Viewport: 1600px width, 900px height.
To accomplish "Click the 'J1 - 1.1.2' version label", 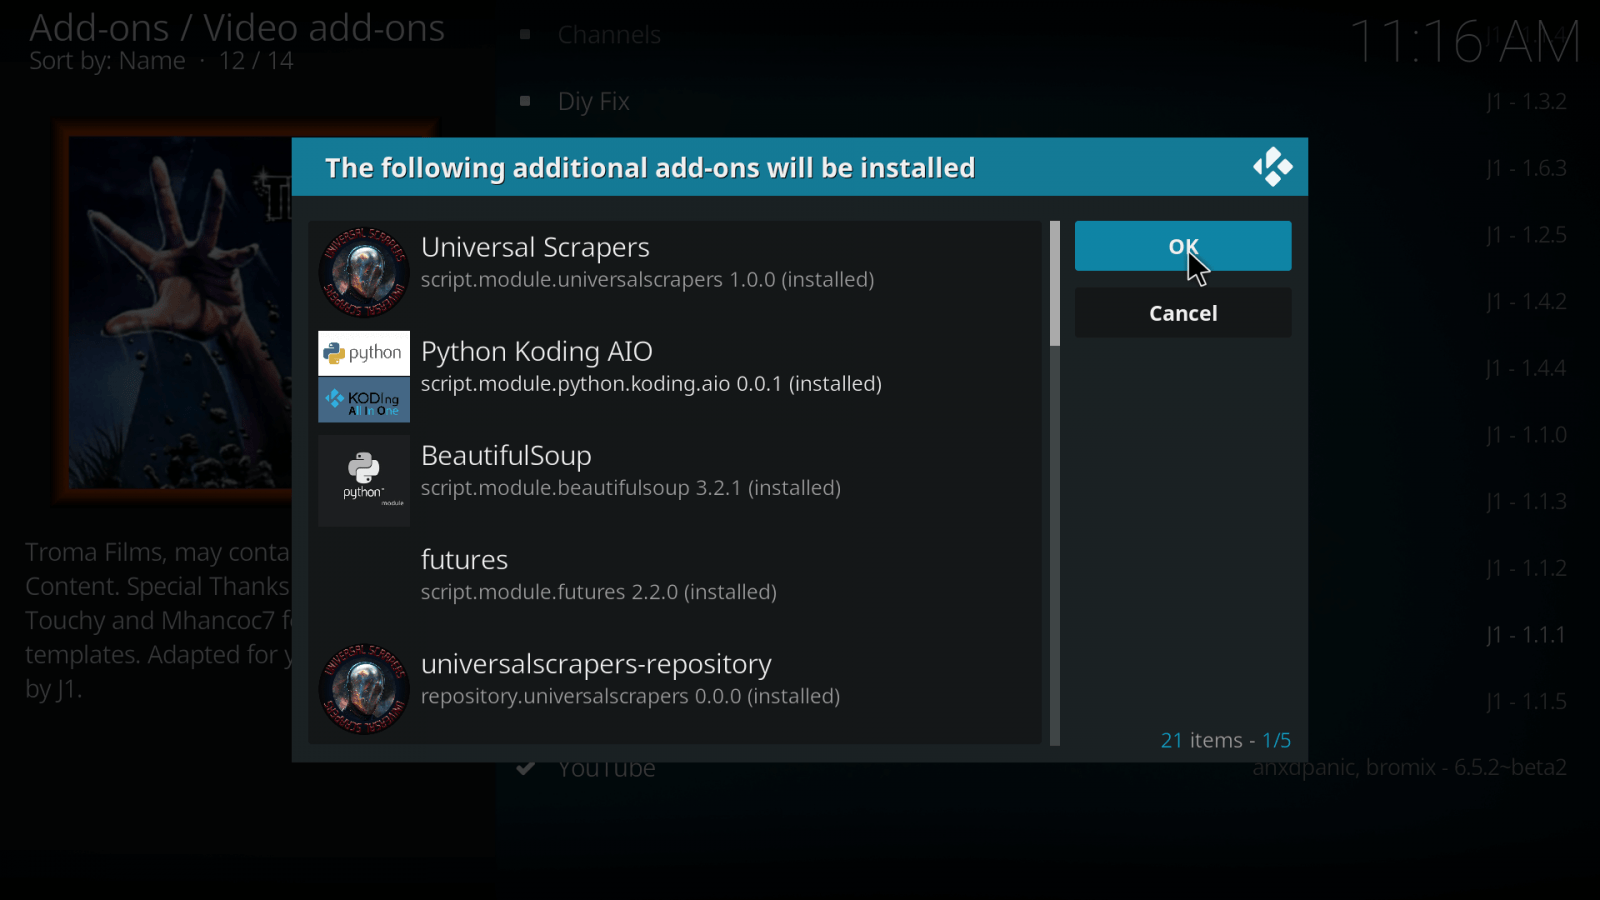I will pyautogui.click(x=1526, y=568).
